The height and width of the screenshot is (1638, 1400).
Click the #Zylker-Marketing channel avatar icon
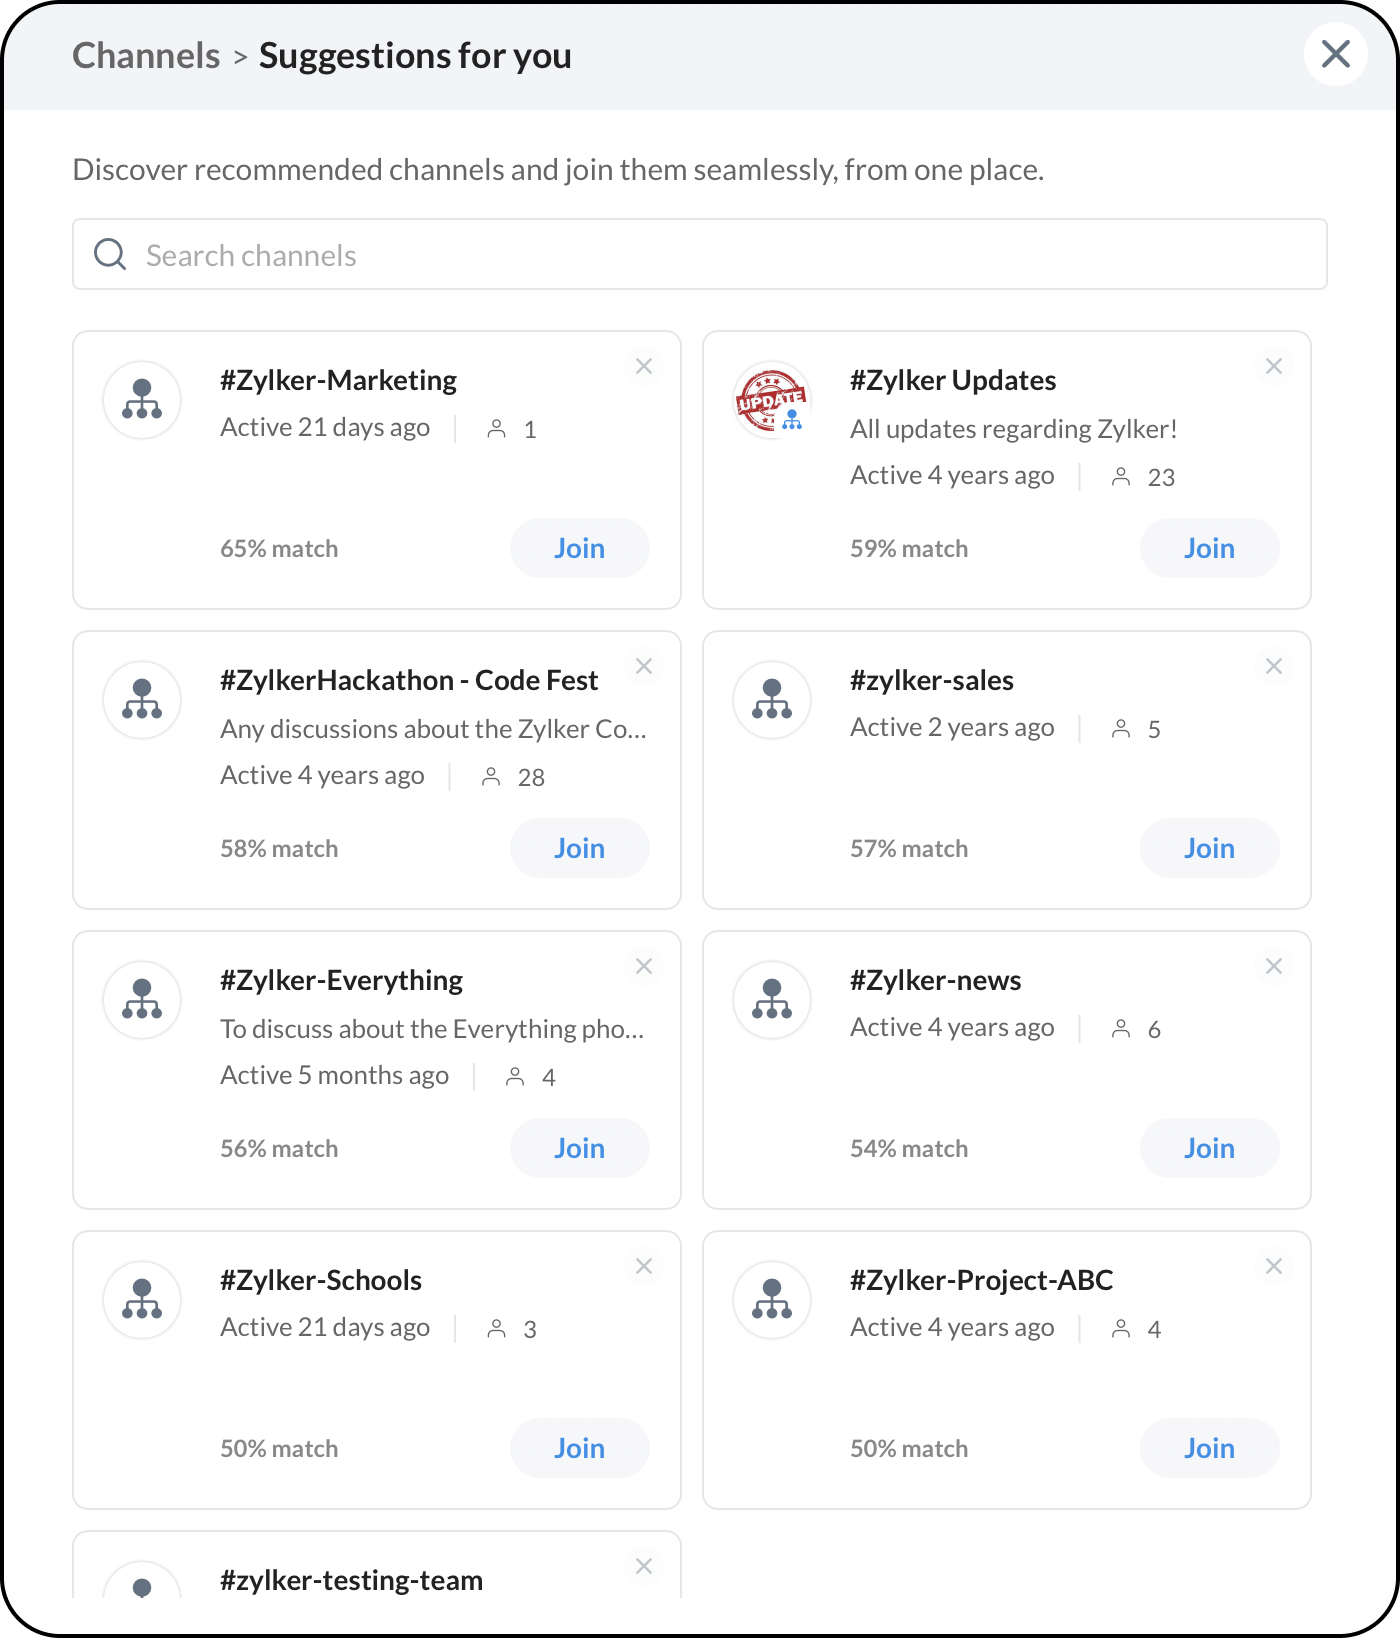142,400
